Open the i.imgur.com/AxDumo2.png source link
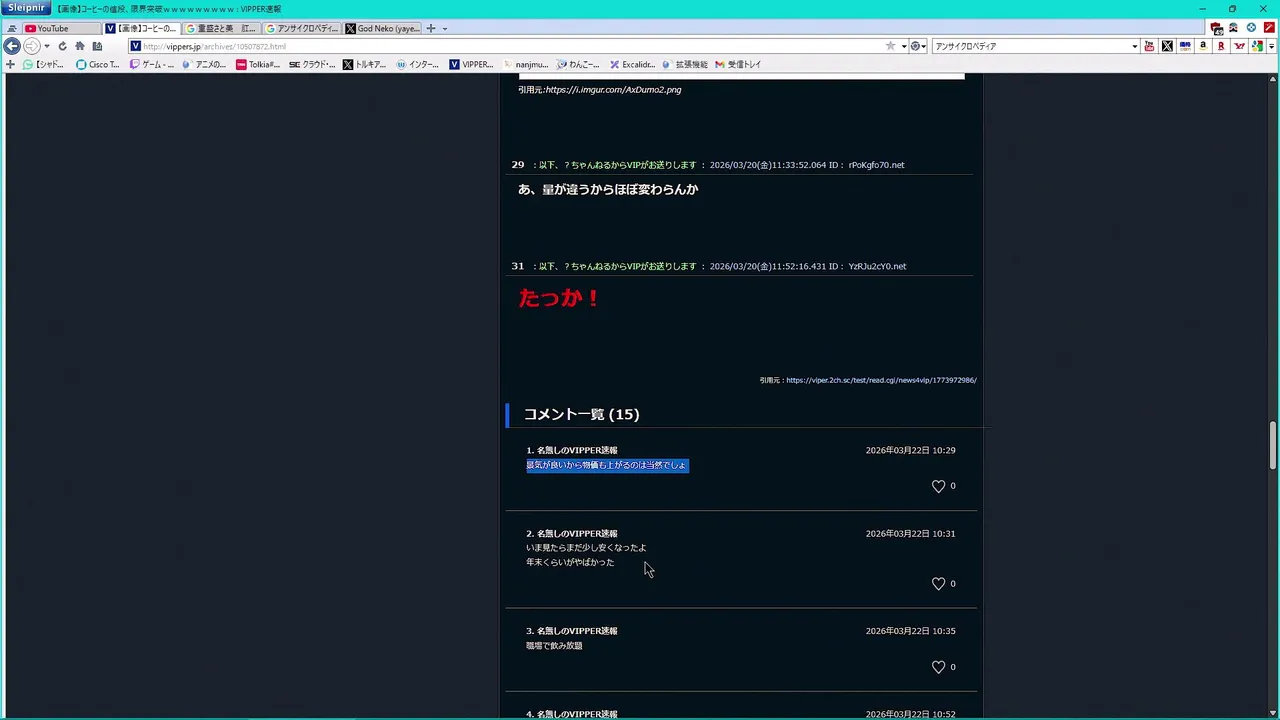The width and height of the screenshot is (1280, 720). tap(613, 89)
